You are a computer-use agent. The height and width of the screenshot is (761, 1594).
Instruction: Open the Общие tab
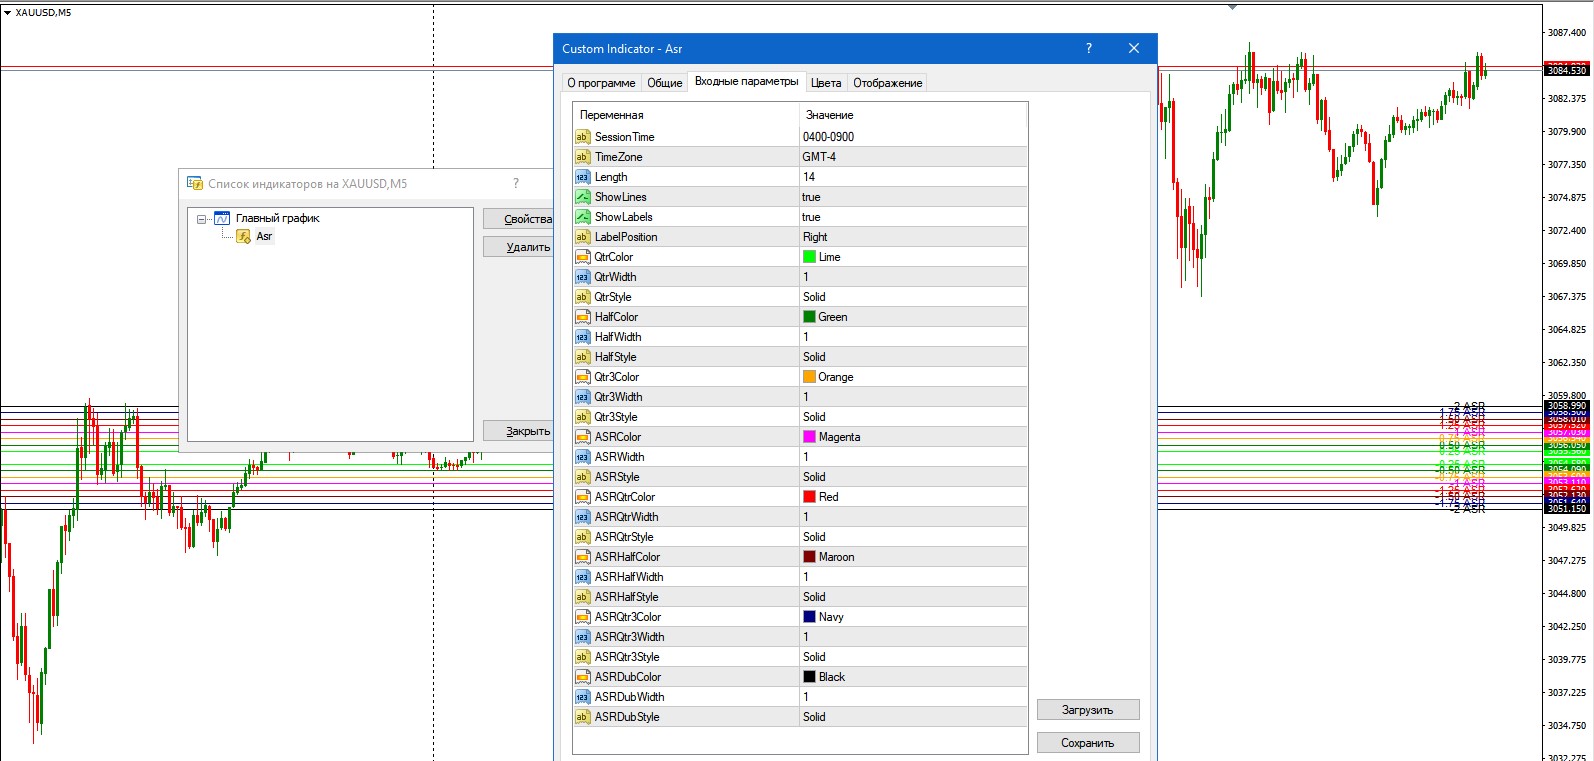coord(664,83)
